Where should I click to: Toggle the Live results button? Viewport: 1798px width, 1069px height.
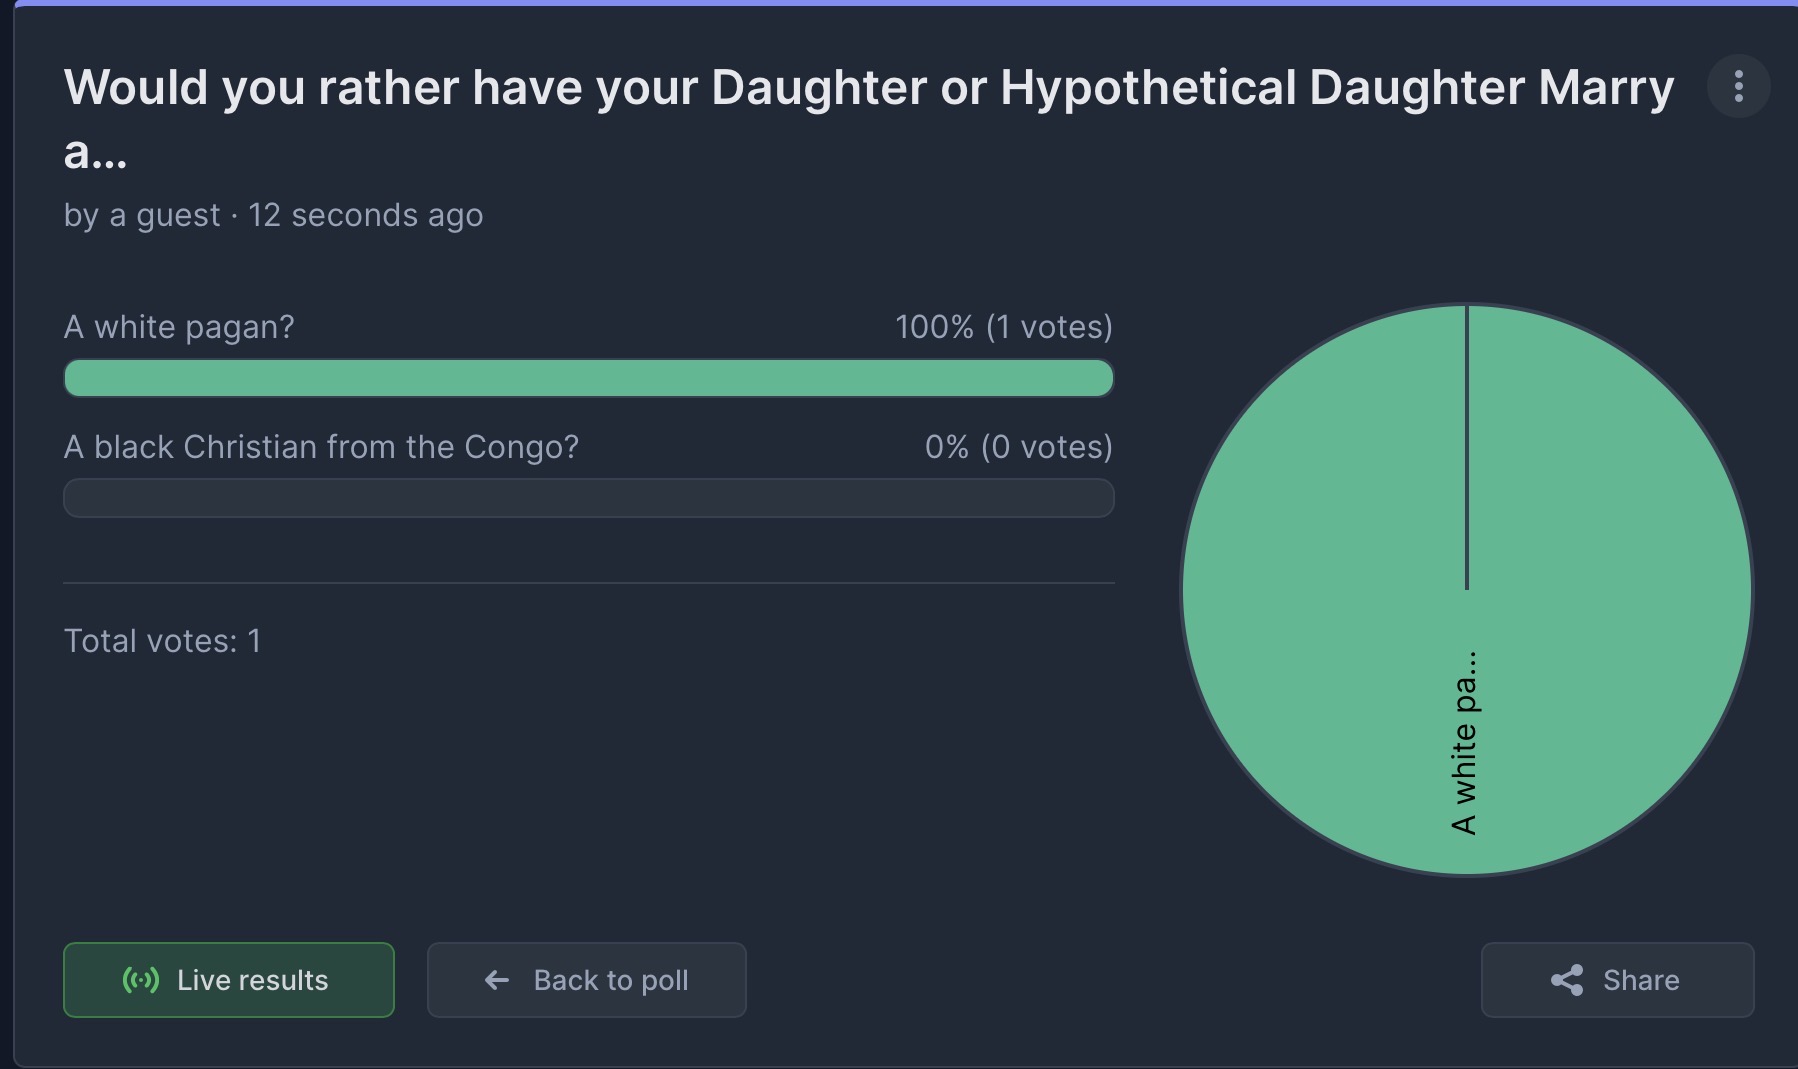(229, 980)
